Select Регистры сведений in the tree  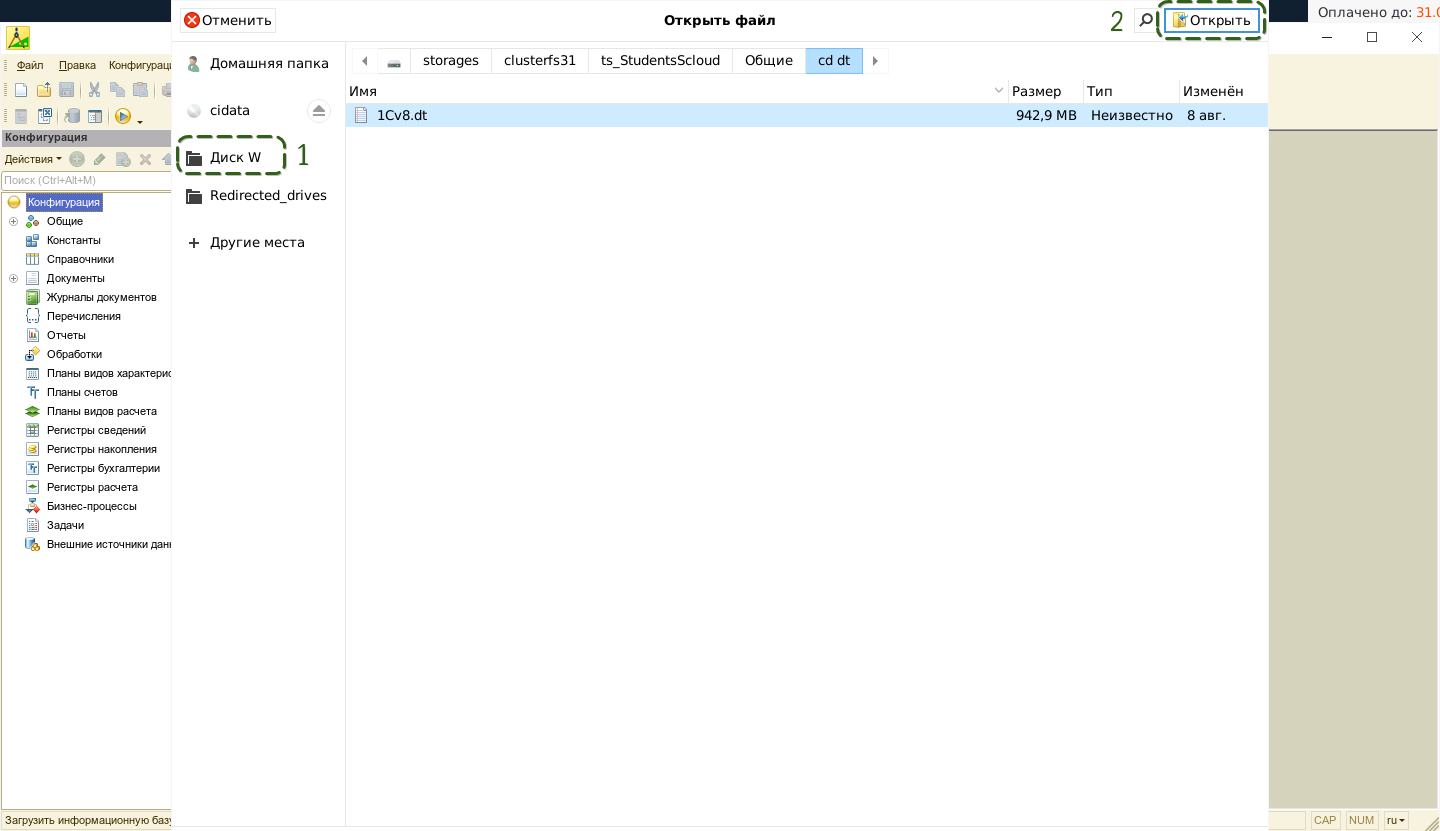pos(96,430)
